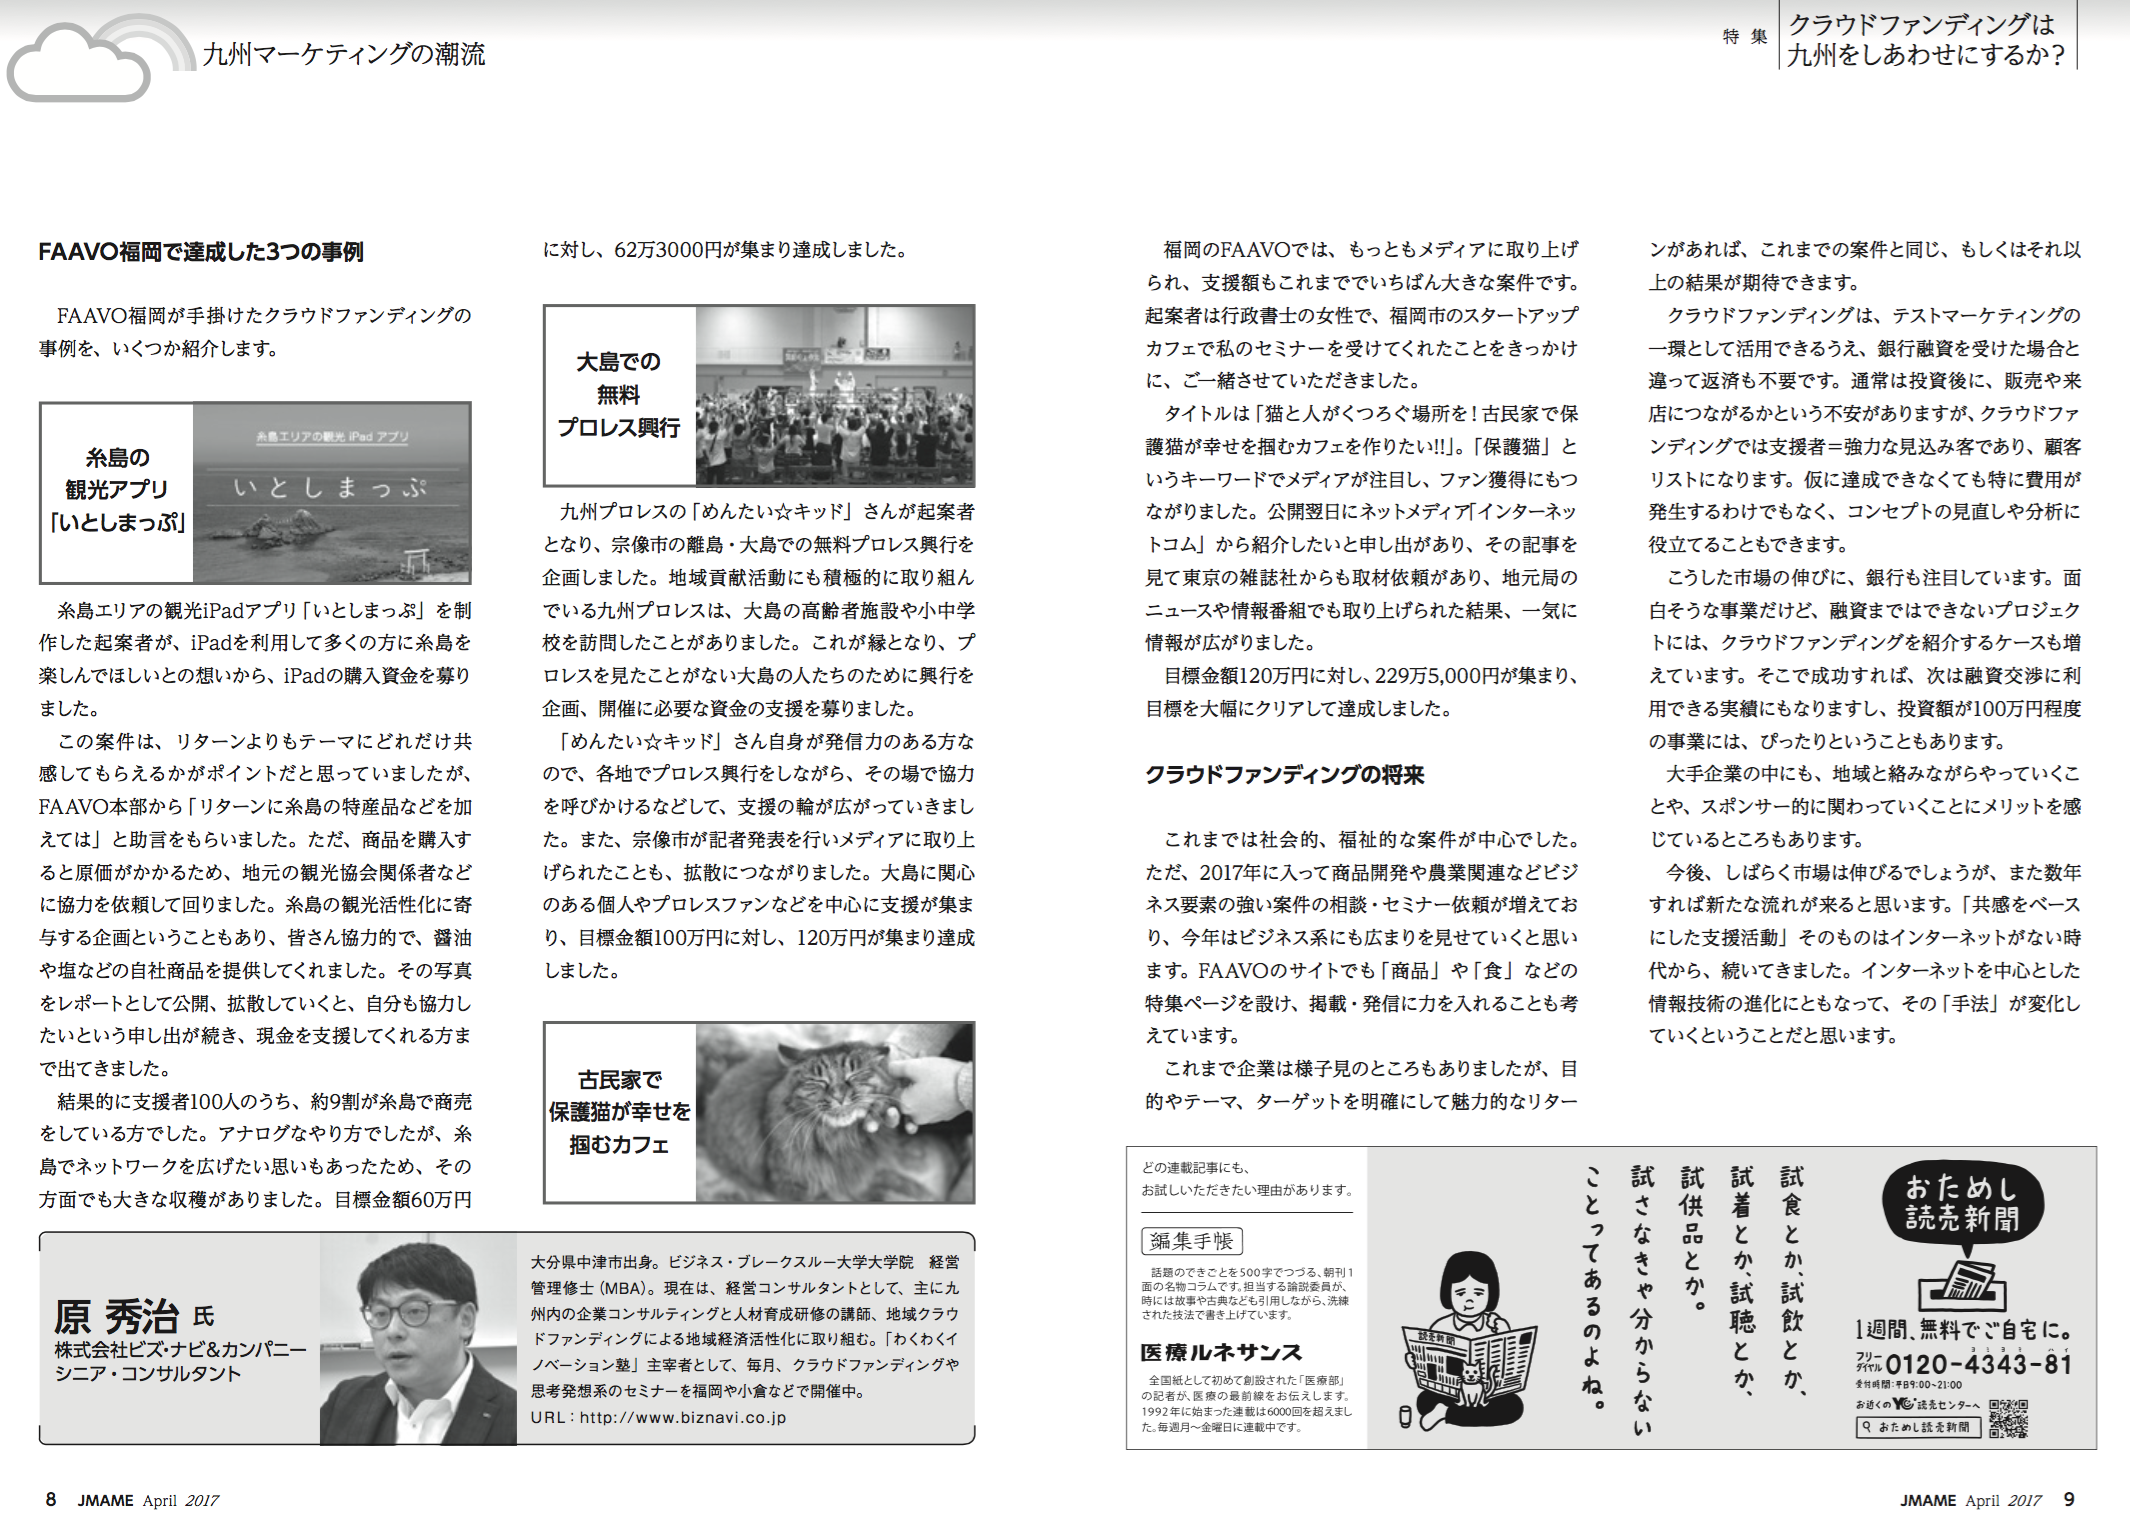
Task: Click the 医療ルネサンス heading in the ad
Action: 1221,1352
